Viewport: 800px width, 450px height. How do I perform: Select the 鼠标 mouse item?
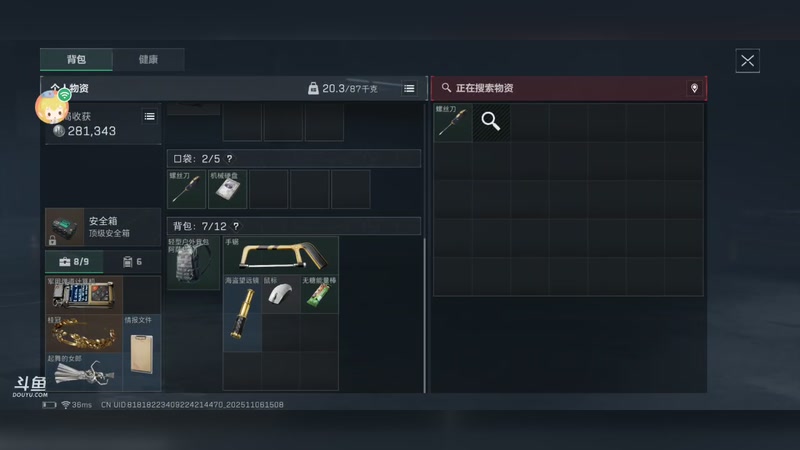281,294
